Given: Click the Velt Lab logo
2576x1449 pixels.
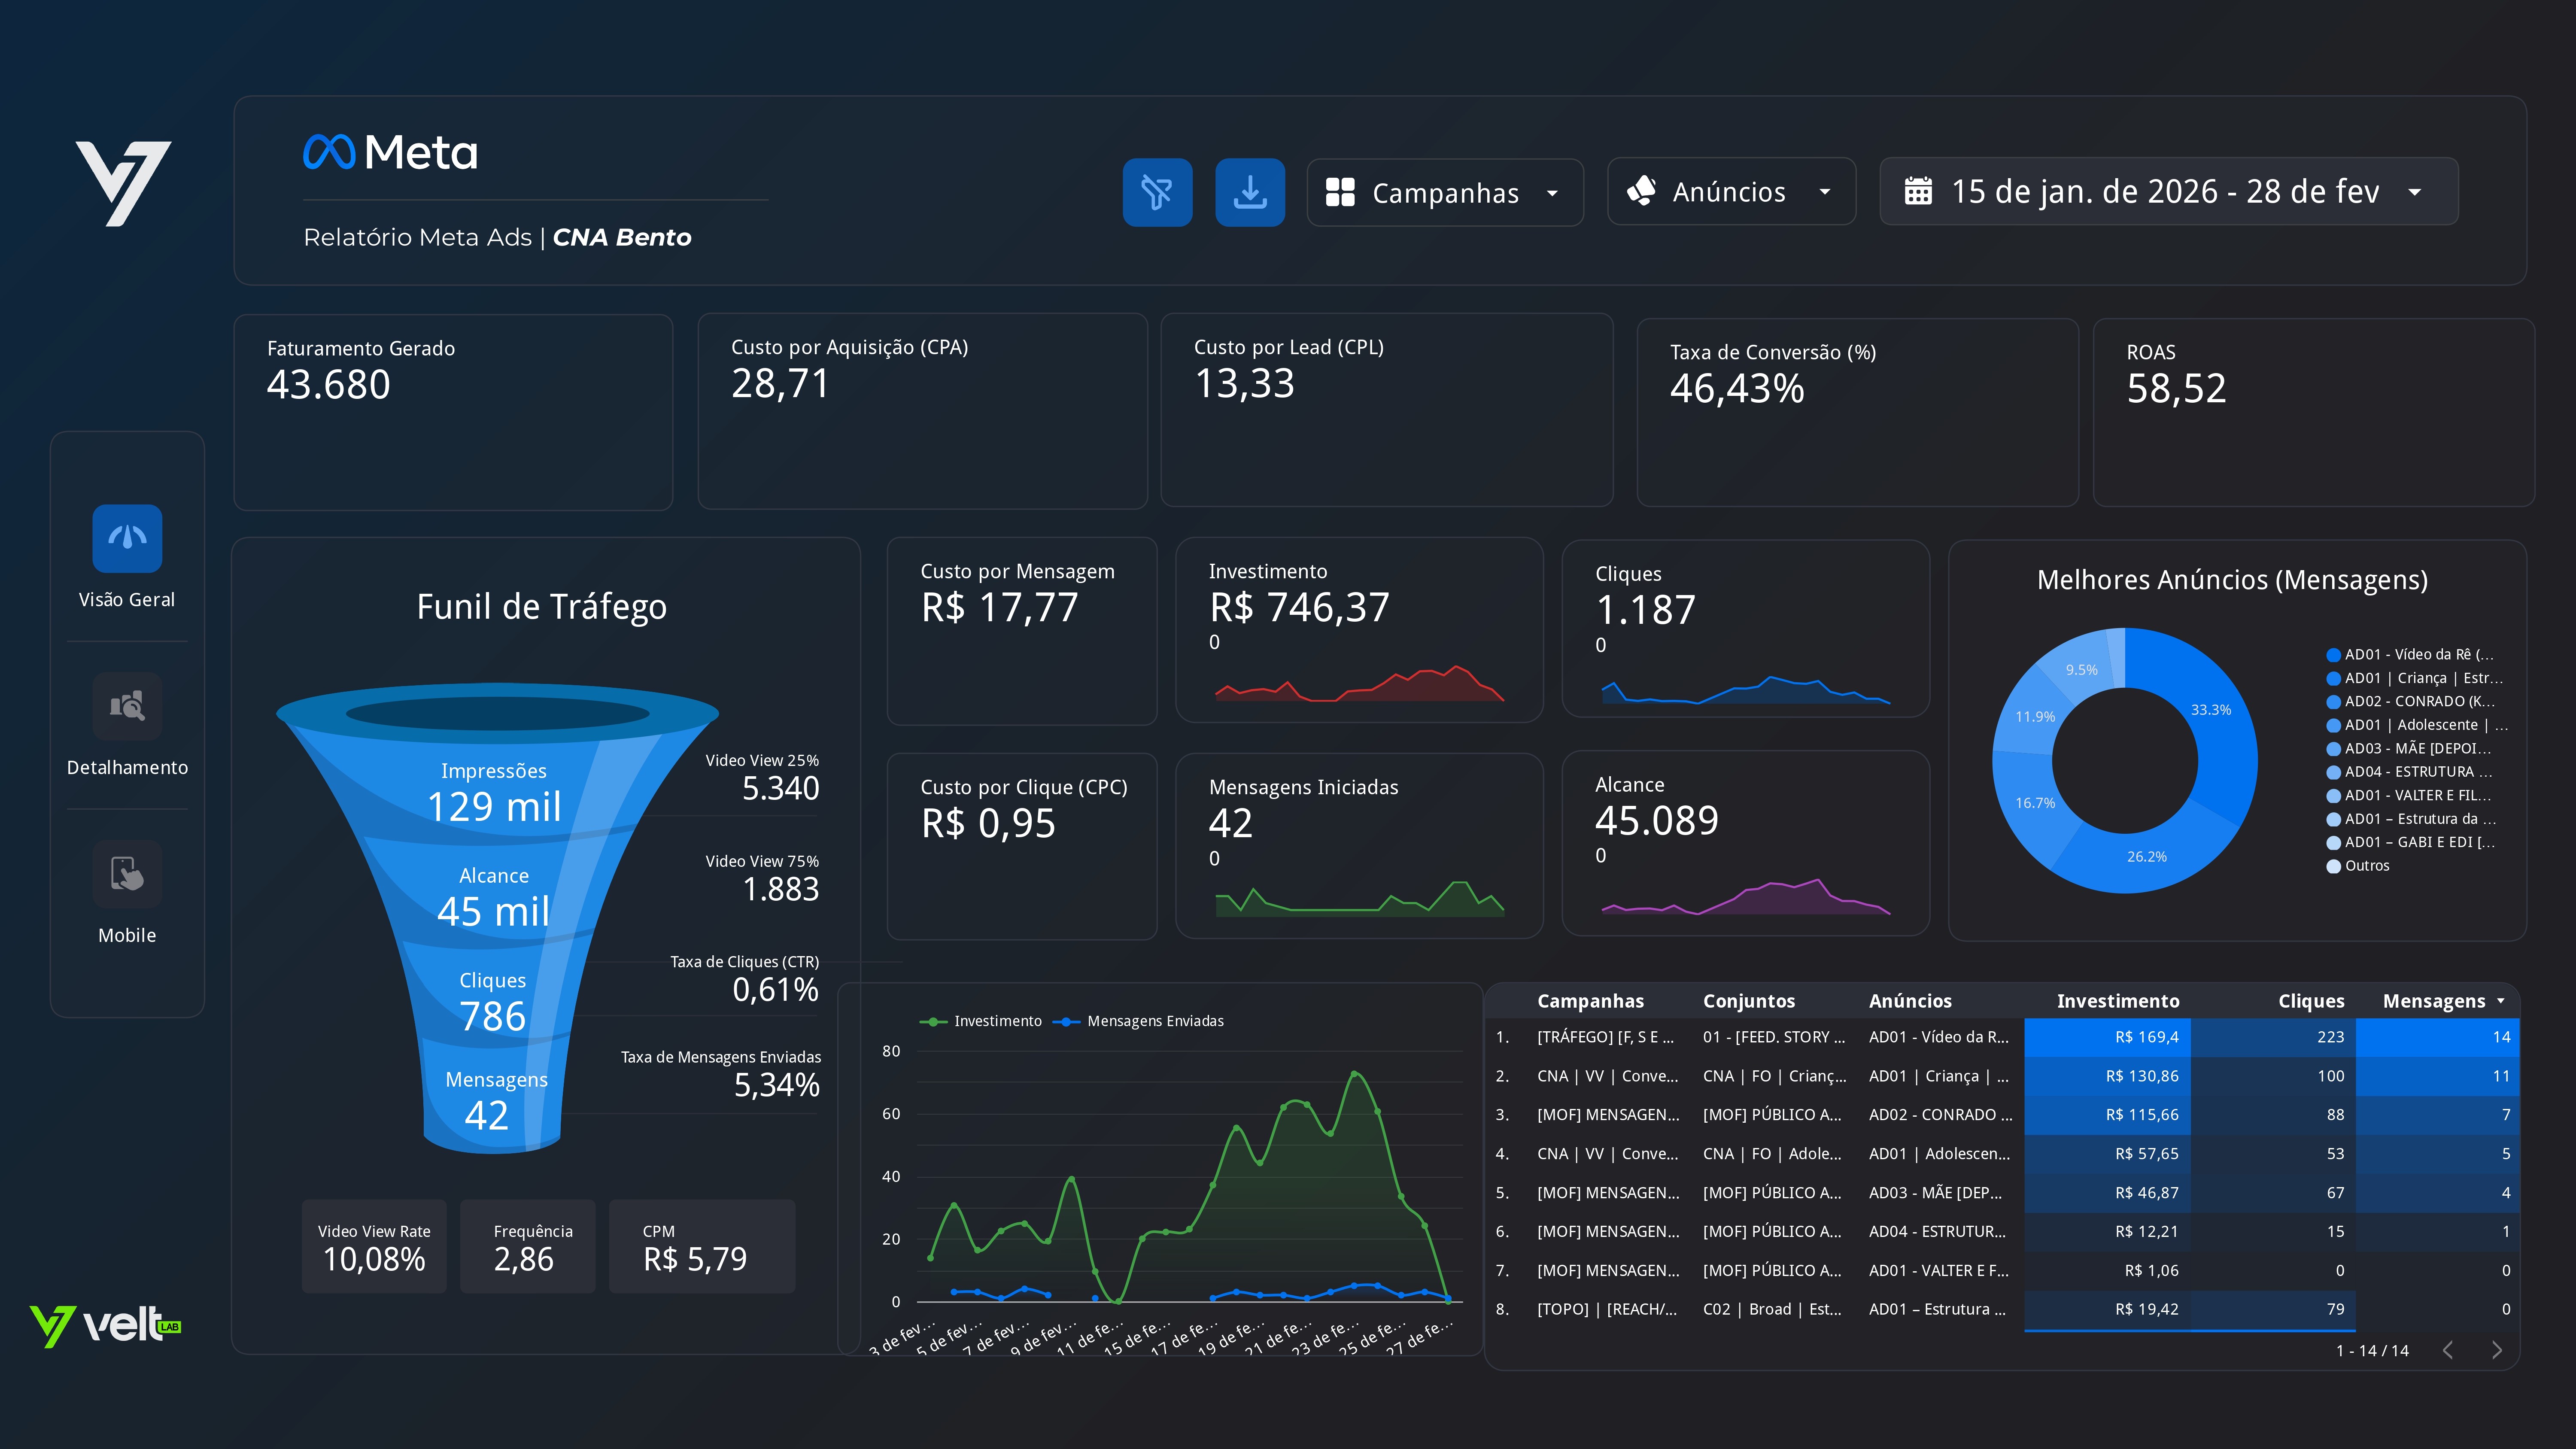Looking at the screenshot, I should point(106,1326).
